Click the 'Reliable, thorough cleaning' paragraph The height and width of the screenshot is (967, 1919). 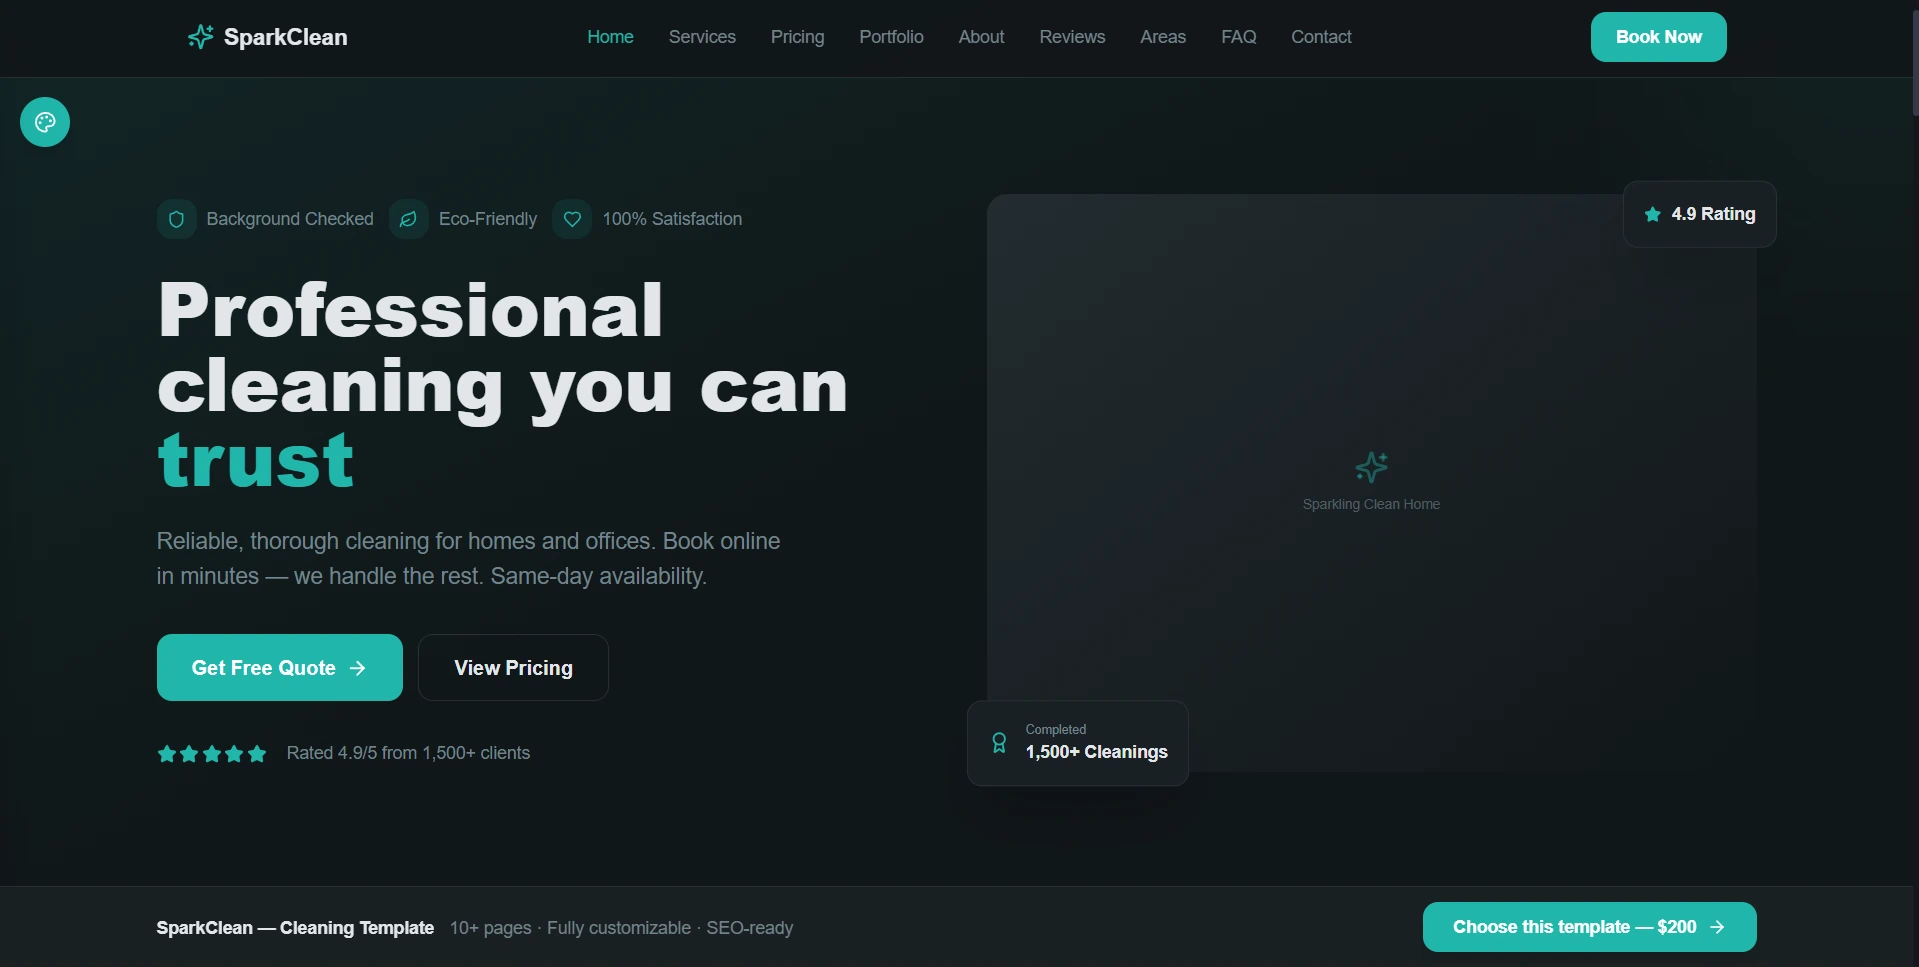click(468, 558)
